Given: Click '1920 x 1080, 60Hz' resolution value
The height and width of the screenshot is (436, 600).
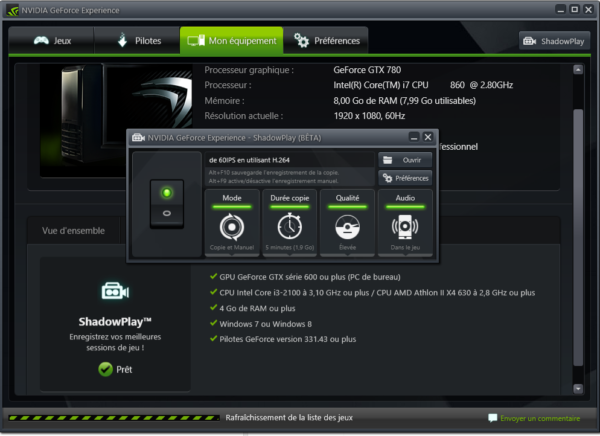Looking at the screenshot, I should 369,116.
